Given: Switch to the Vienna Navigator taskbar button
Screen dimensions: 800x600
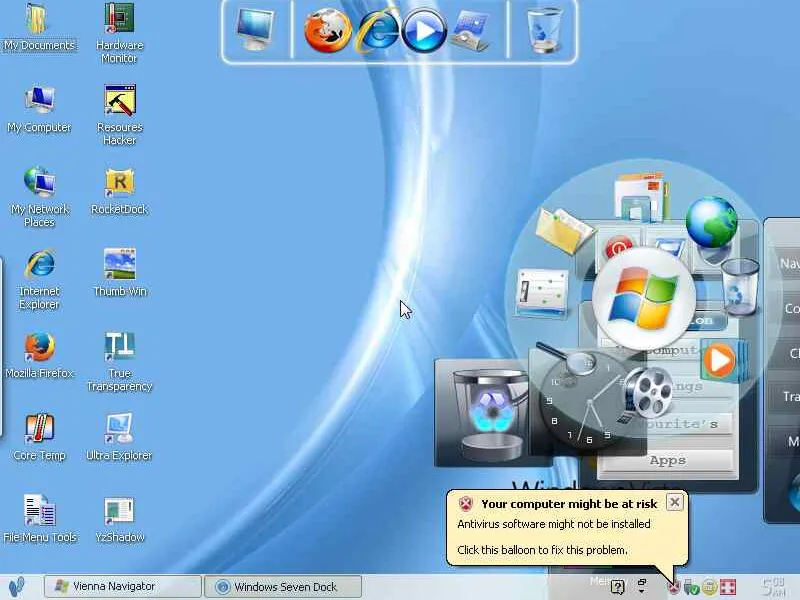Looking at the screenshot, I should click(122, 587).
